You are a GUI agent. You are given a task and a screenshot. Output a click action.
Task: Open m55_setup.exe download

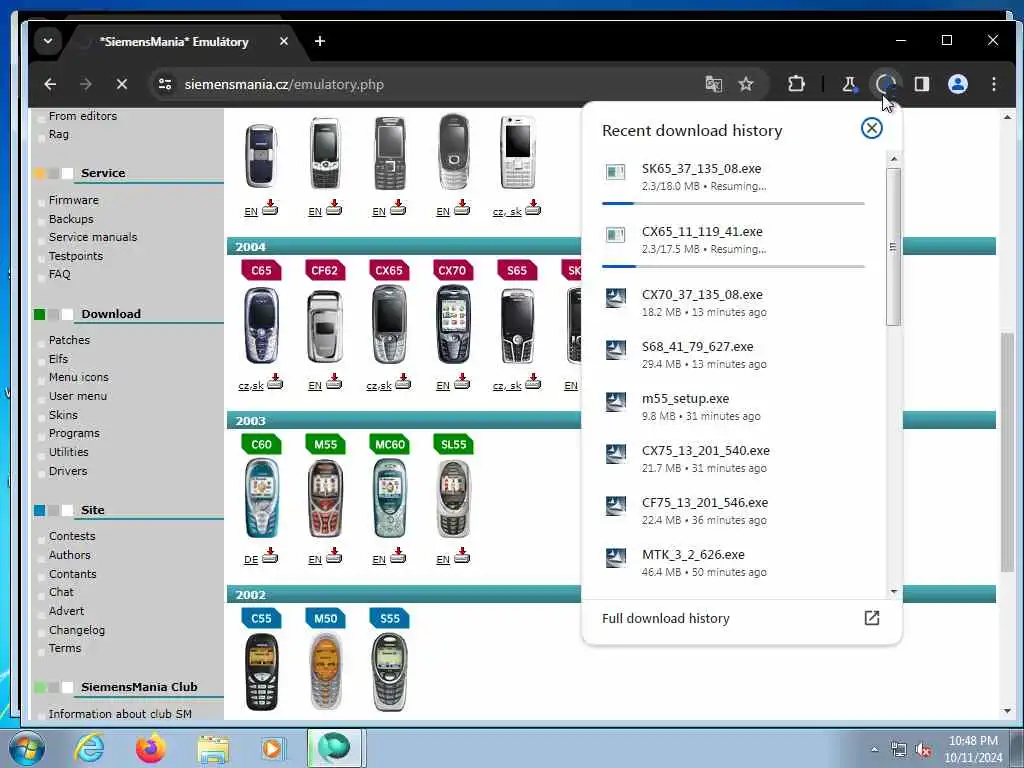(733, 406)
